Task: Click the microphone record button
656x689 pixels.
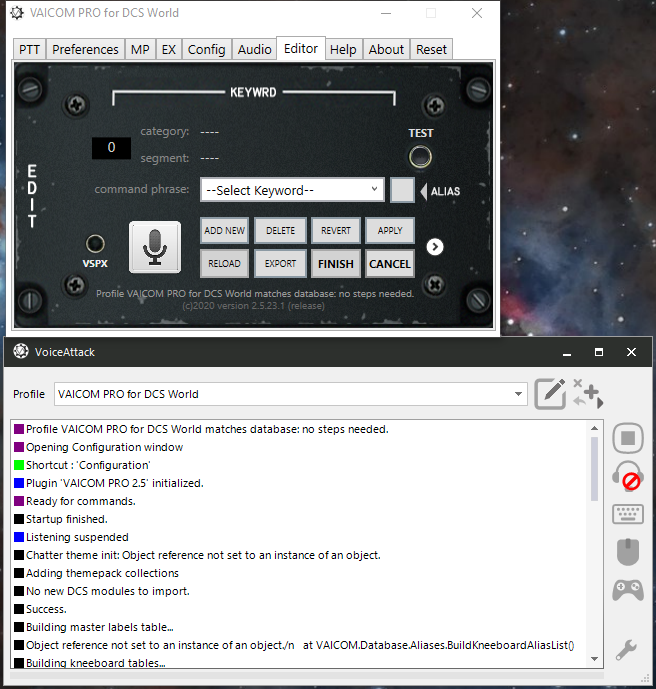Action: (x=155, y=247)
